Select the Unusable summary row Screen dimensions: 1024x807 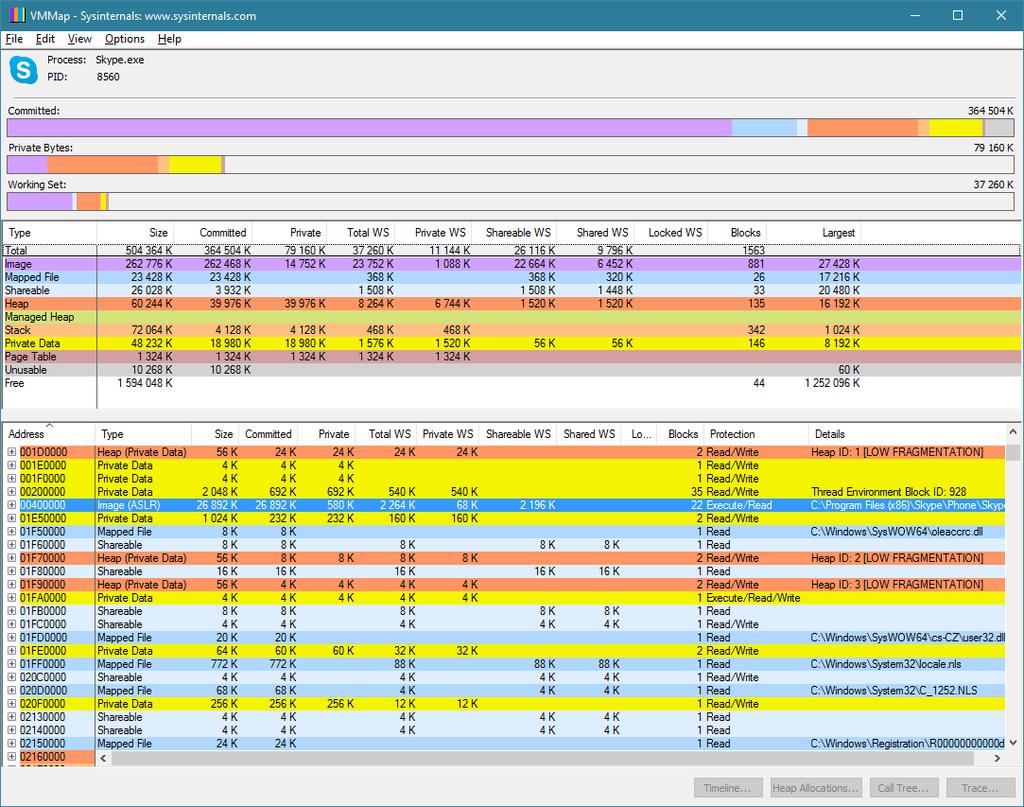(512, 370)
